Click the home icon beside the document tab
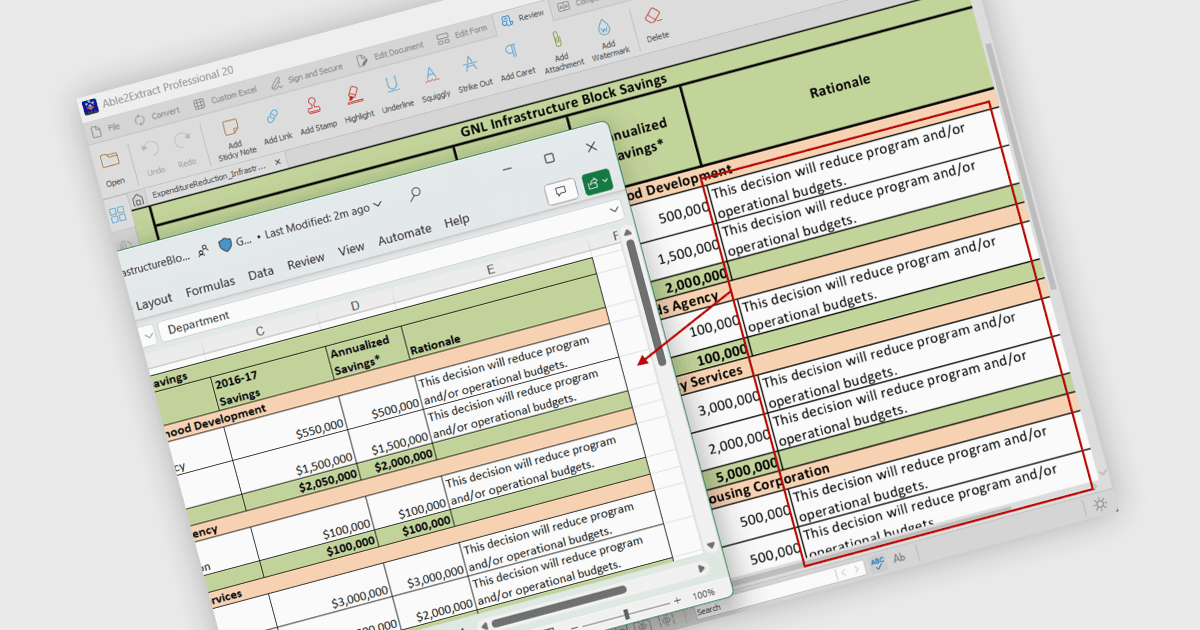The width and height of the screenshot is (1200, 630). click(x=139, y=200)
